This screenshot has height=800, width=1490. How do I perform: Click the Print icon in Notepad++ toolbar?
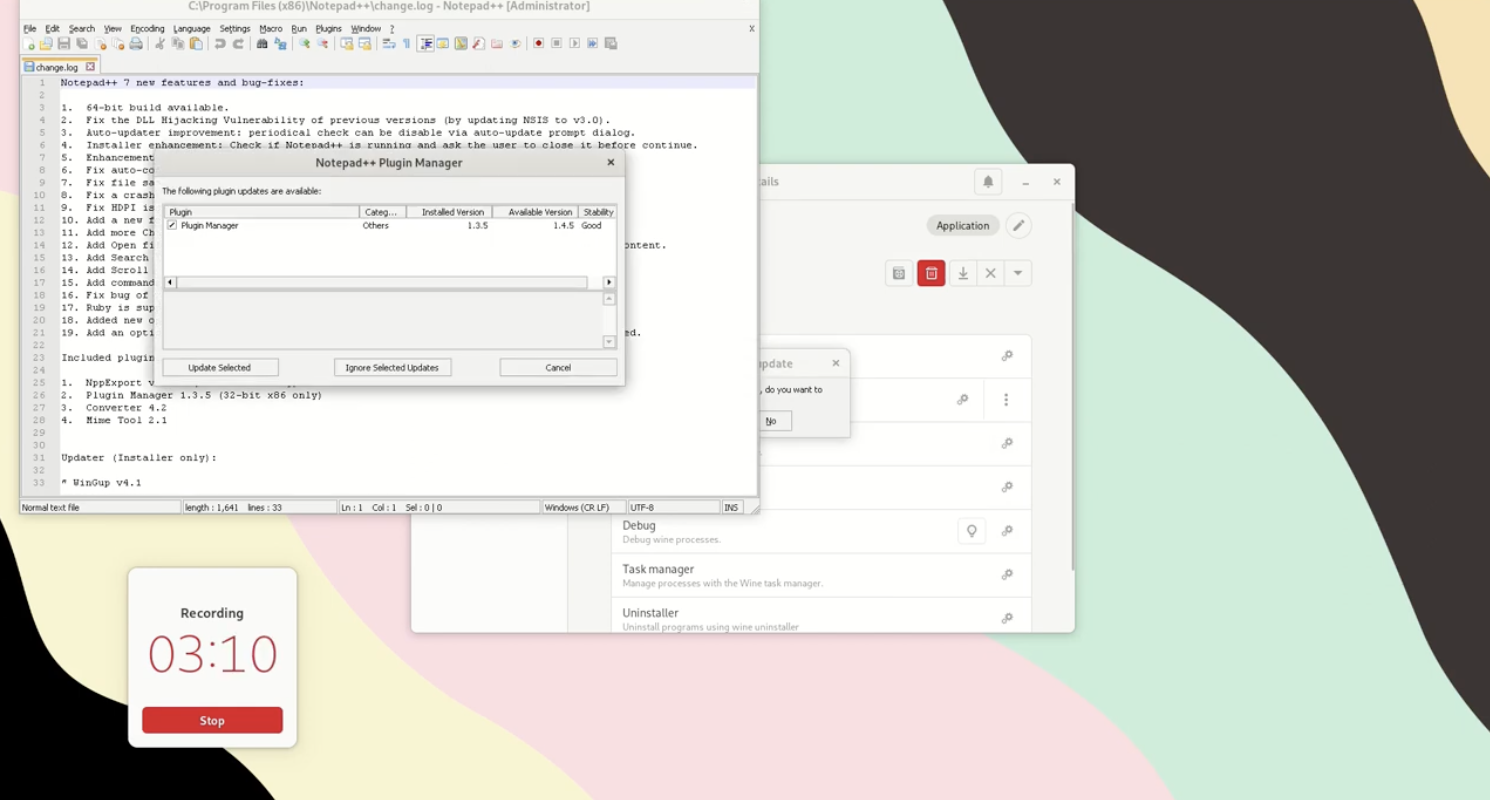136,44
